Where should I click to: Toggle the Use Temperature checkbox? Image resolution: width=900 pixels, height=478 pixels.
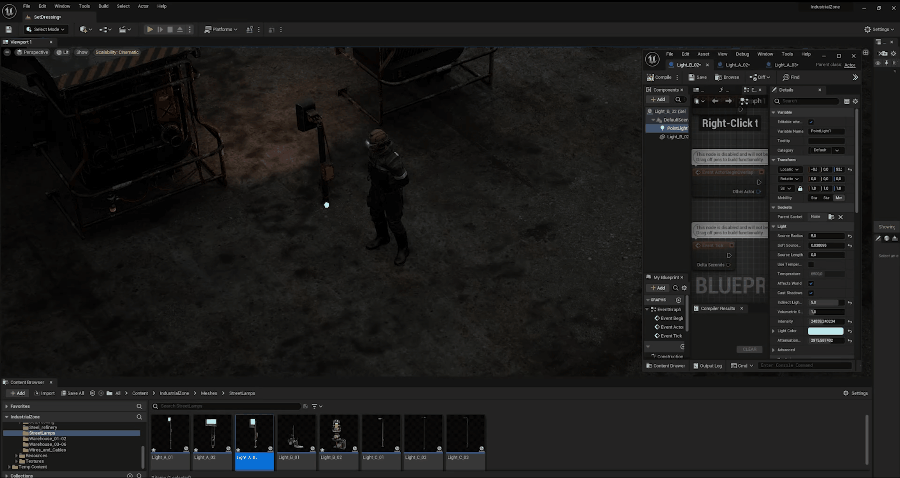point(811,265)
